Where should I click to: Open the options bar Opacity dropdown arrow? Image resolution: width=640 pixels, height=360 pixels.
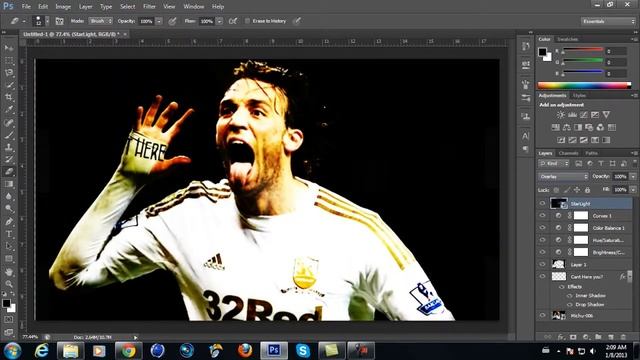coord(159,21)
